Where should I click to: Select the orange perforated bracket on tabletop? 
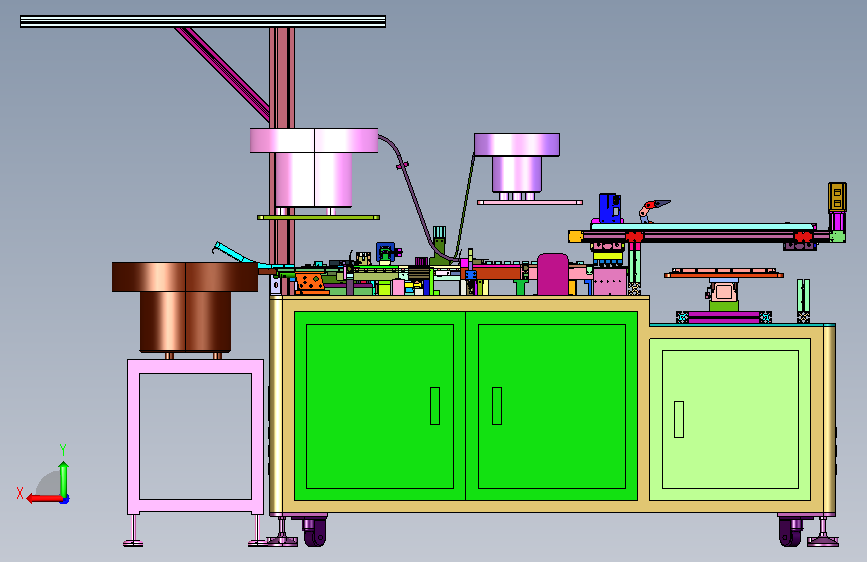pyautogui.click(x=310, y=282)
